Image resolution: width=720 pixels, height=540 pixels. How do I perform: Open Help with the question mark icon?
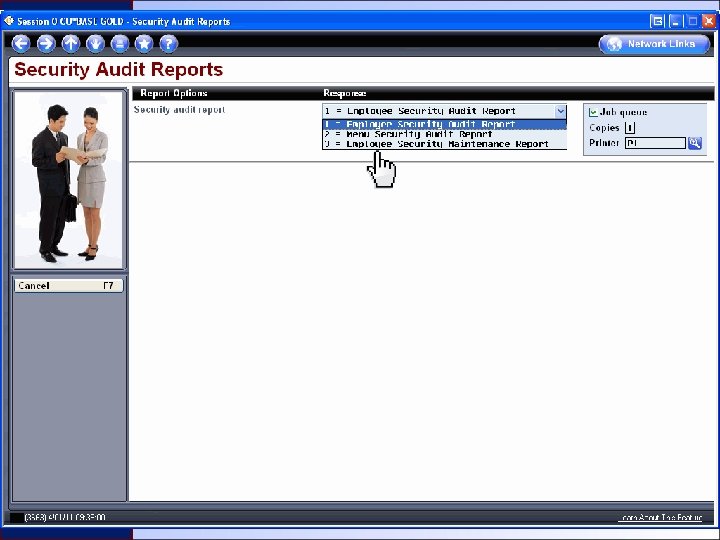pos(169,44)
